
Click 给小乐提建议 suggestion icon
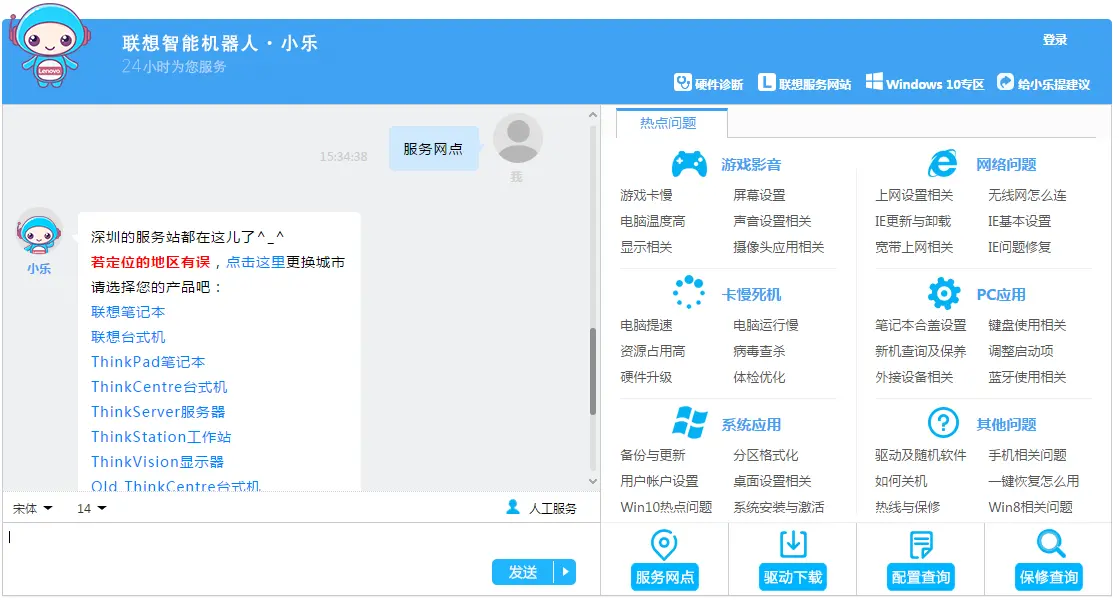pyautogui.click(x=1005, y=83)
